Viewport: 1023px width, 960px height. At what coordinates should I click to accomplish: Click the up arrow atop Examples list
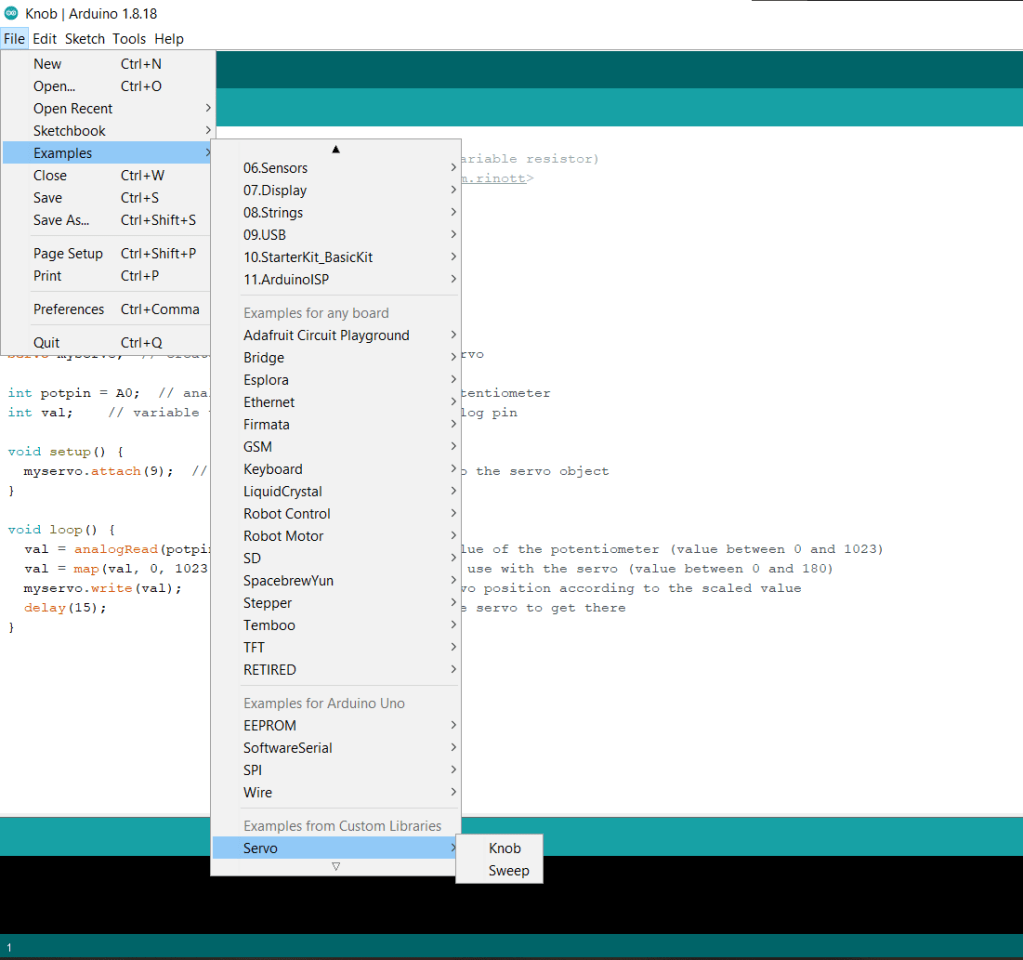[336, 149]
